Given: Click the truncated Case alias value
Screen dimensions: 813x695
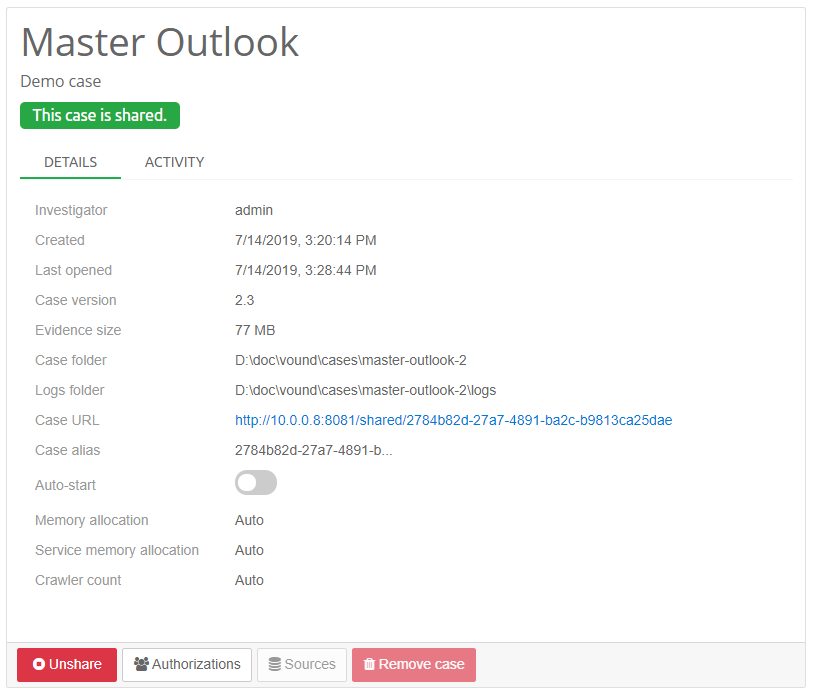Looking at the screenshot, I should tap(313, 450).
